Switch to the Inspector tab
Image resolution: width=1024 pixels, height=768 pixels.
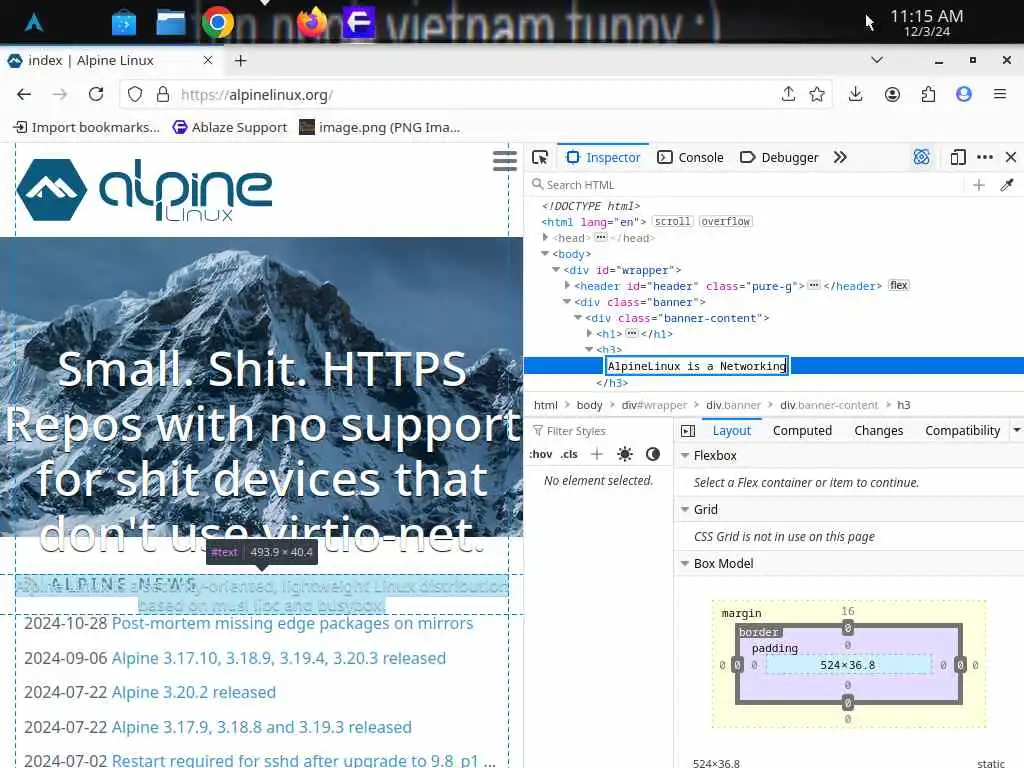pyautogui.click(x=603, y=157)
